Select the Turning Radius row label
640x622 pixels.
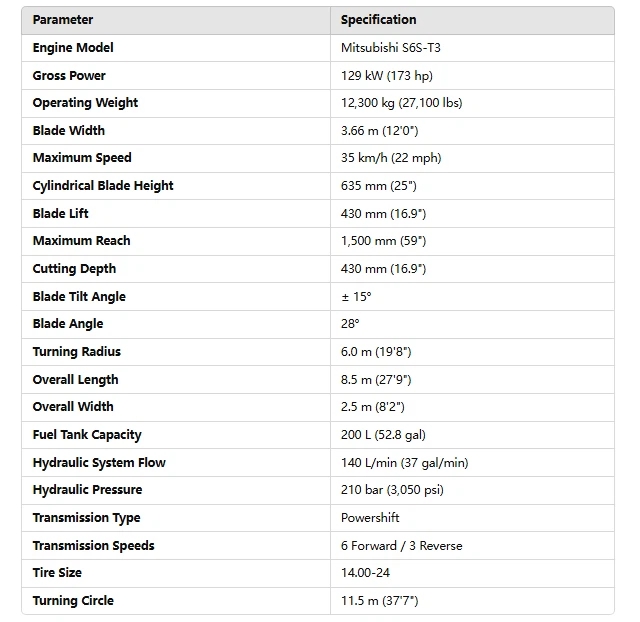(78, 352)
